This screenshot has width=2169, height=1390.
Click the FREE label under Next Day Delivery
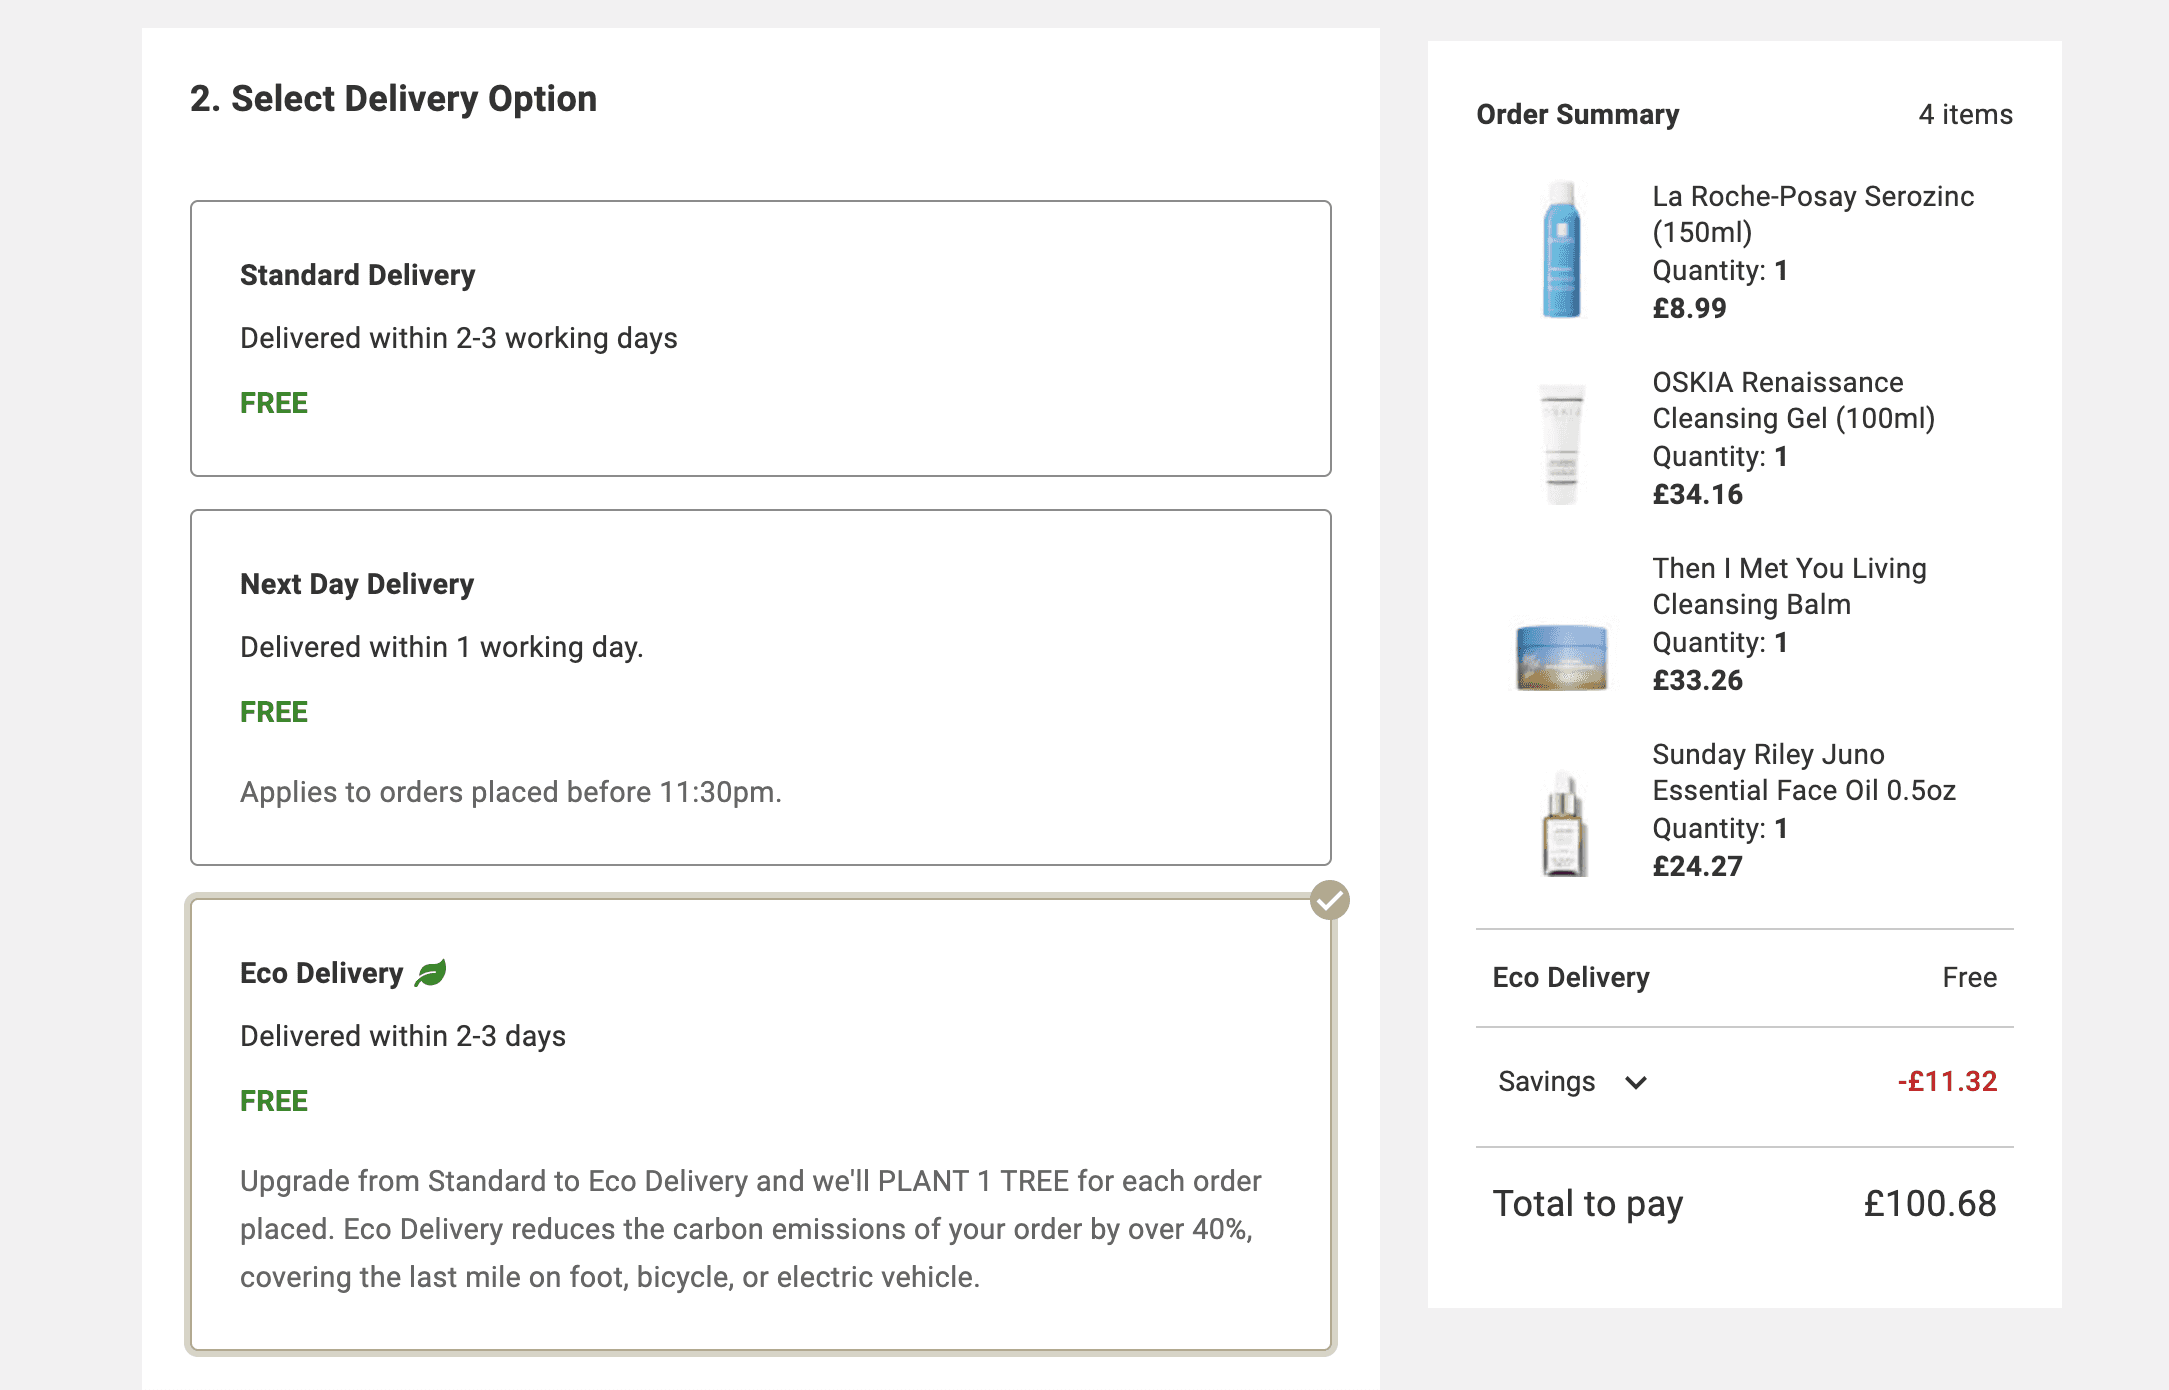coord(274,712)
